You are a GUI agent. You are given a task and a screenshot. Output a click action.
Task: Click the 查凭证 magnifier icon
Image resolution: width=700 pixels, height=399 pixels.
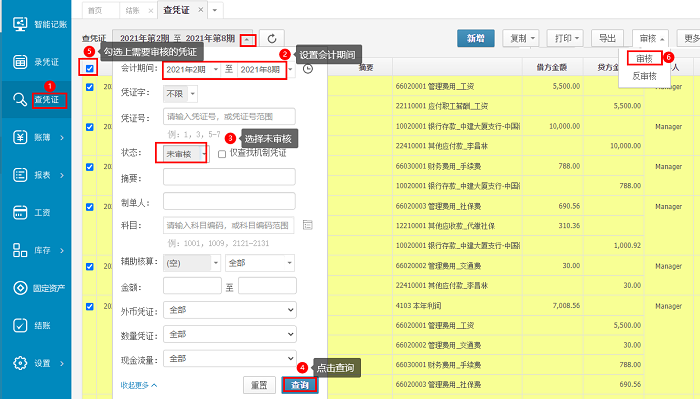point(20,99)
